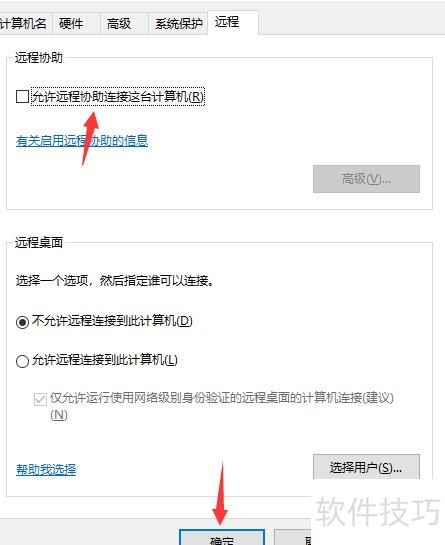The image size is (445, 545).
Task: Click the 软件技巧 watermark text
Action: [x=378, y=511]
